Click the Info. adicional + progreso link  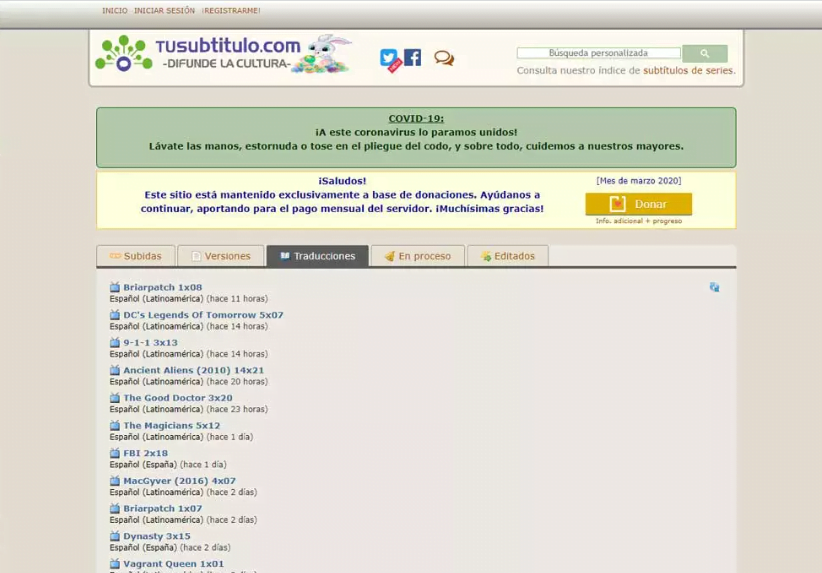pos(638,221)
